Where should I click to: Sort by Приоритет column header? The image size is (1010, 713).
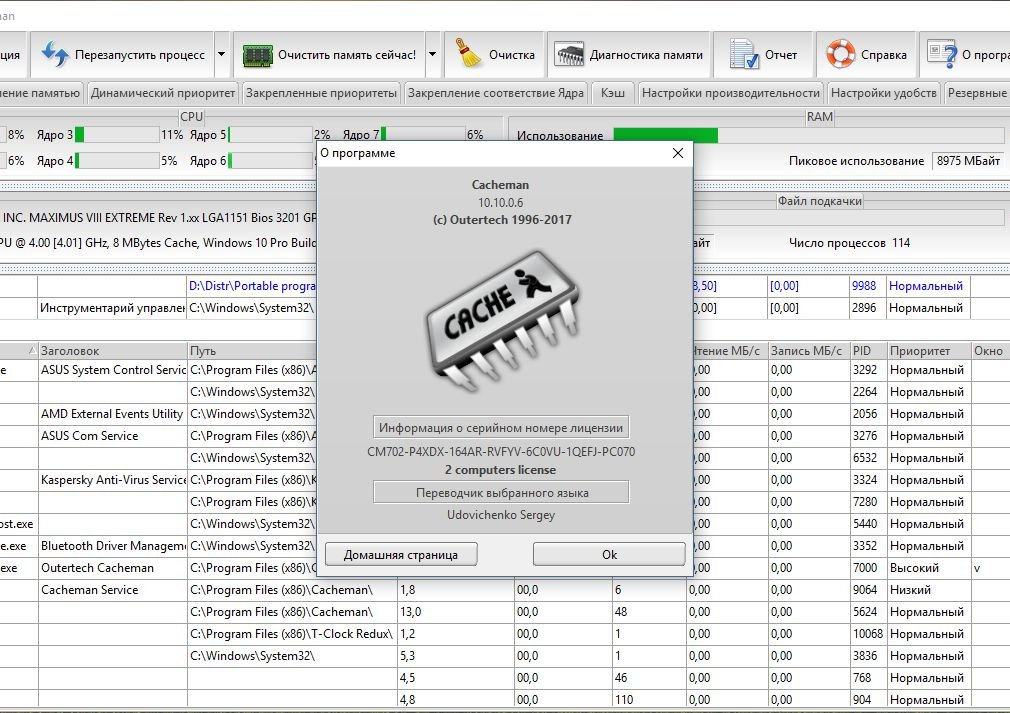pos(928,351)
